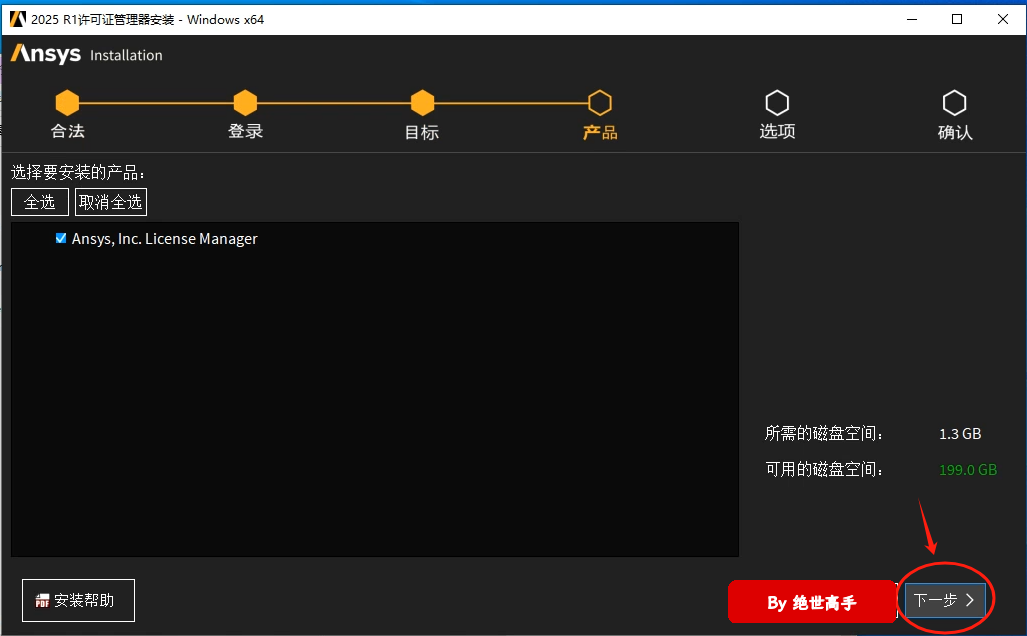The image size is (1027, 636).
Task: Open 安装帮助 installation help PDF
Action: 78,600
